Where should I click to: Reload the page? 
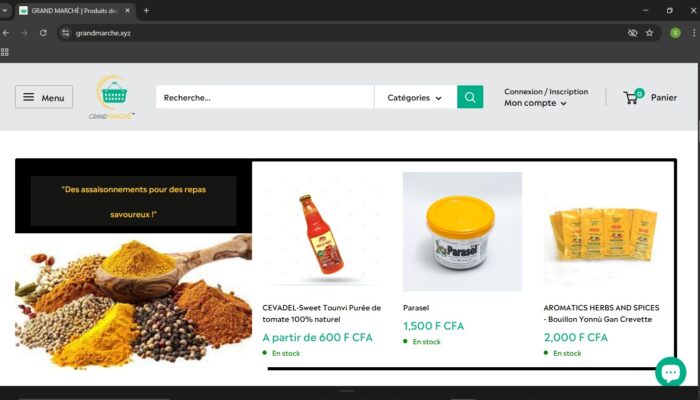[x=43, y=33]
